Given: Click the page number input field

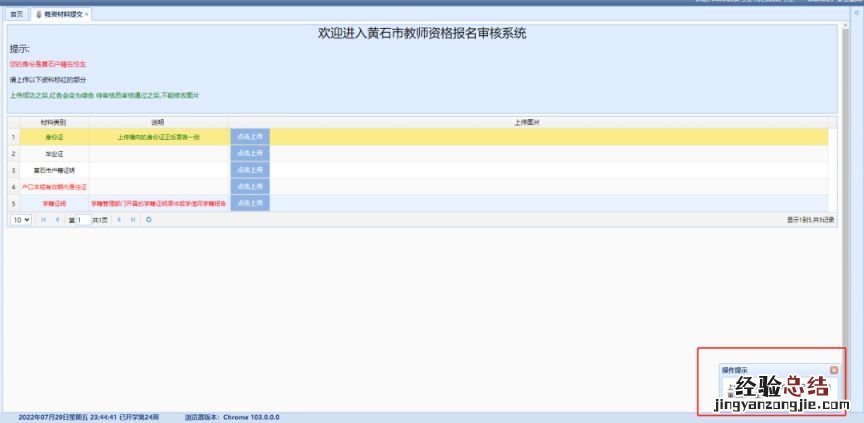Looking at the screenshot, I should 83,220.
